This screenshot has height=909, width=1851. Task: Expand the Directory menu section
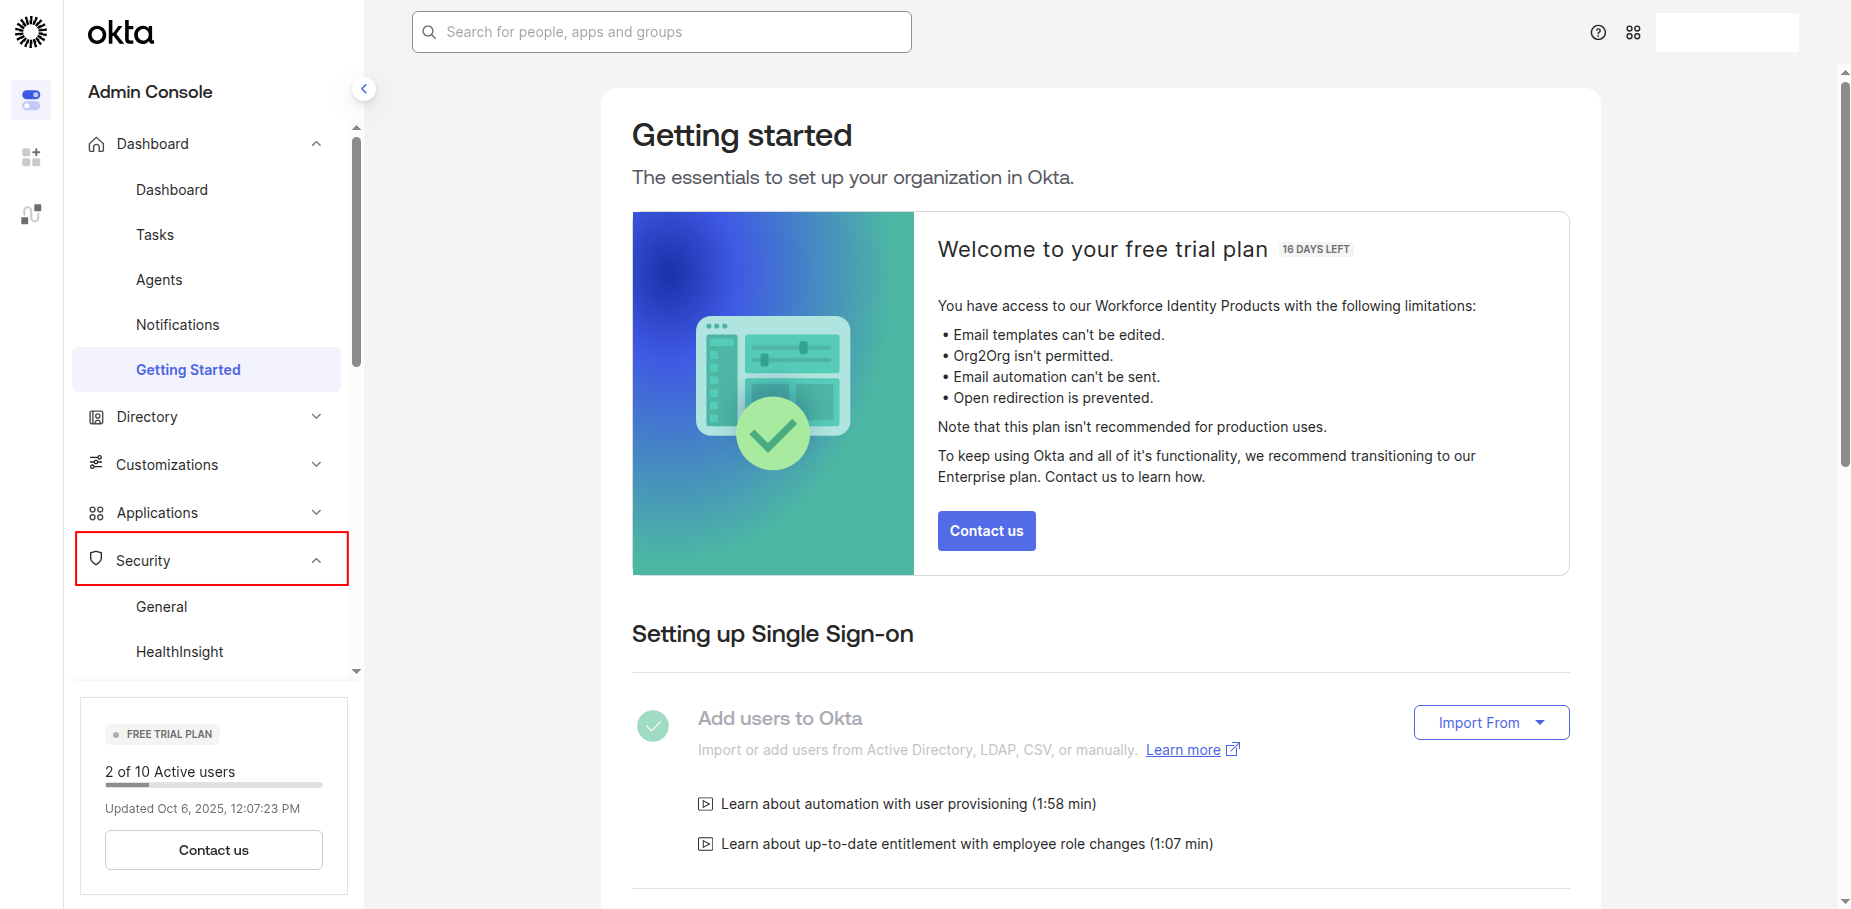click(x=206, y=417)
